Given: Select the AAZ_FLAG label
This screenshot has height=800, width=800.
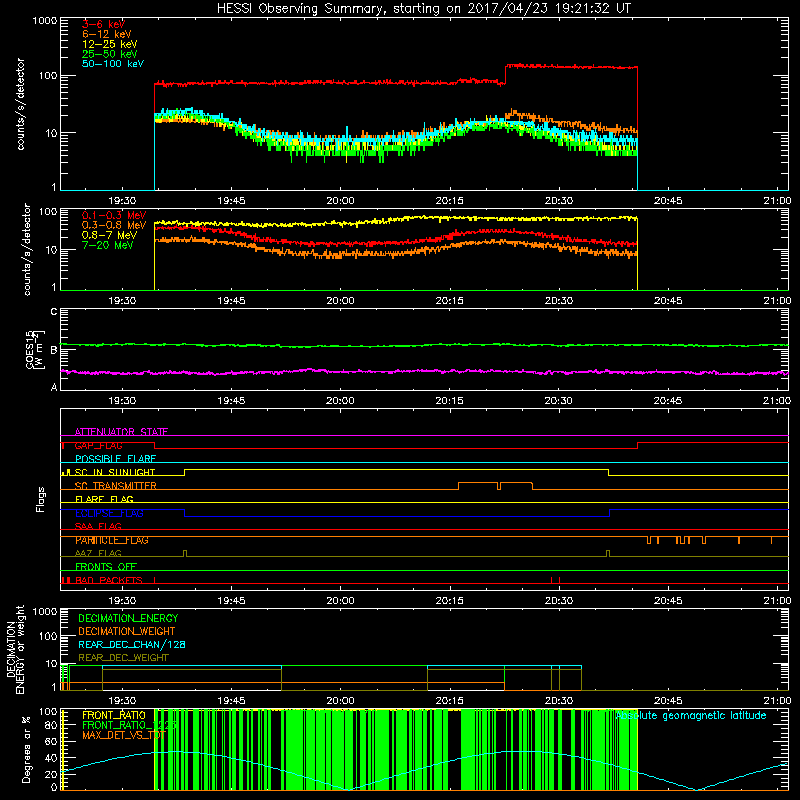Looking at the screenshot, I should tap(98, 553).
